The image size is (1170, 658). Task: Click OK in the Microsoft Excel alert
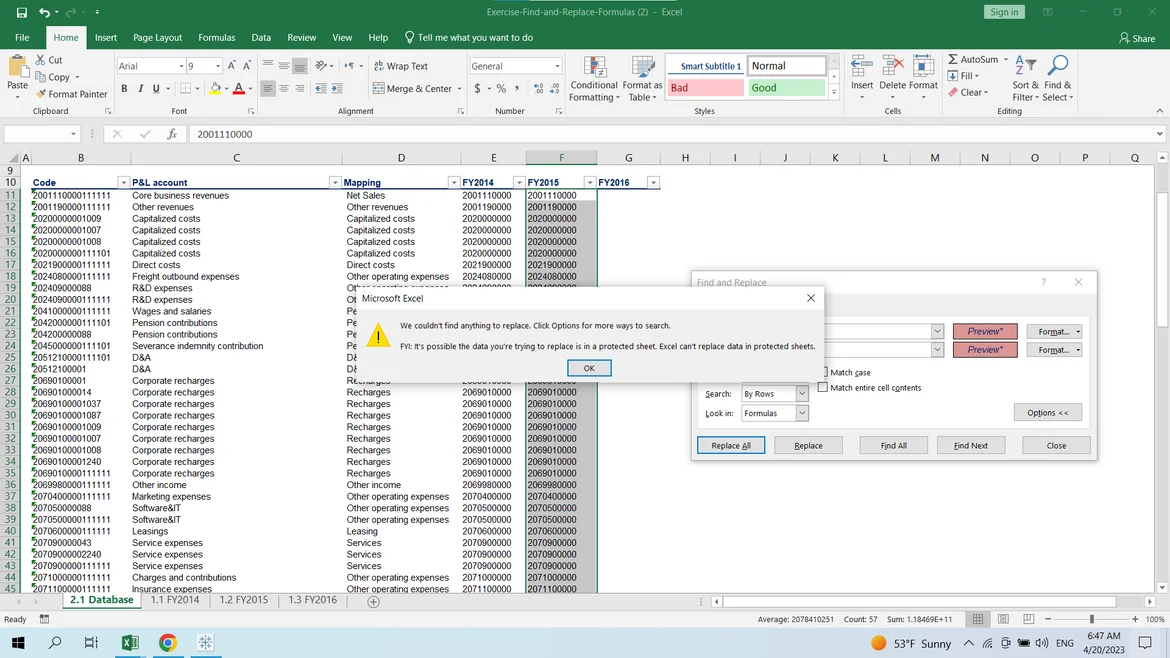click(x=589, y=368)
